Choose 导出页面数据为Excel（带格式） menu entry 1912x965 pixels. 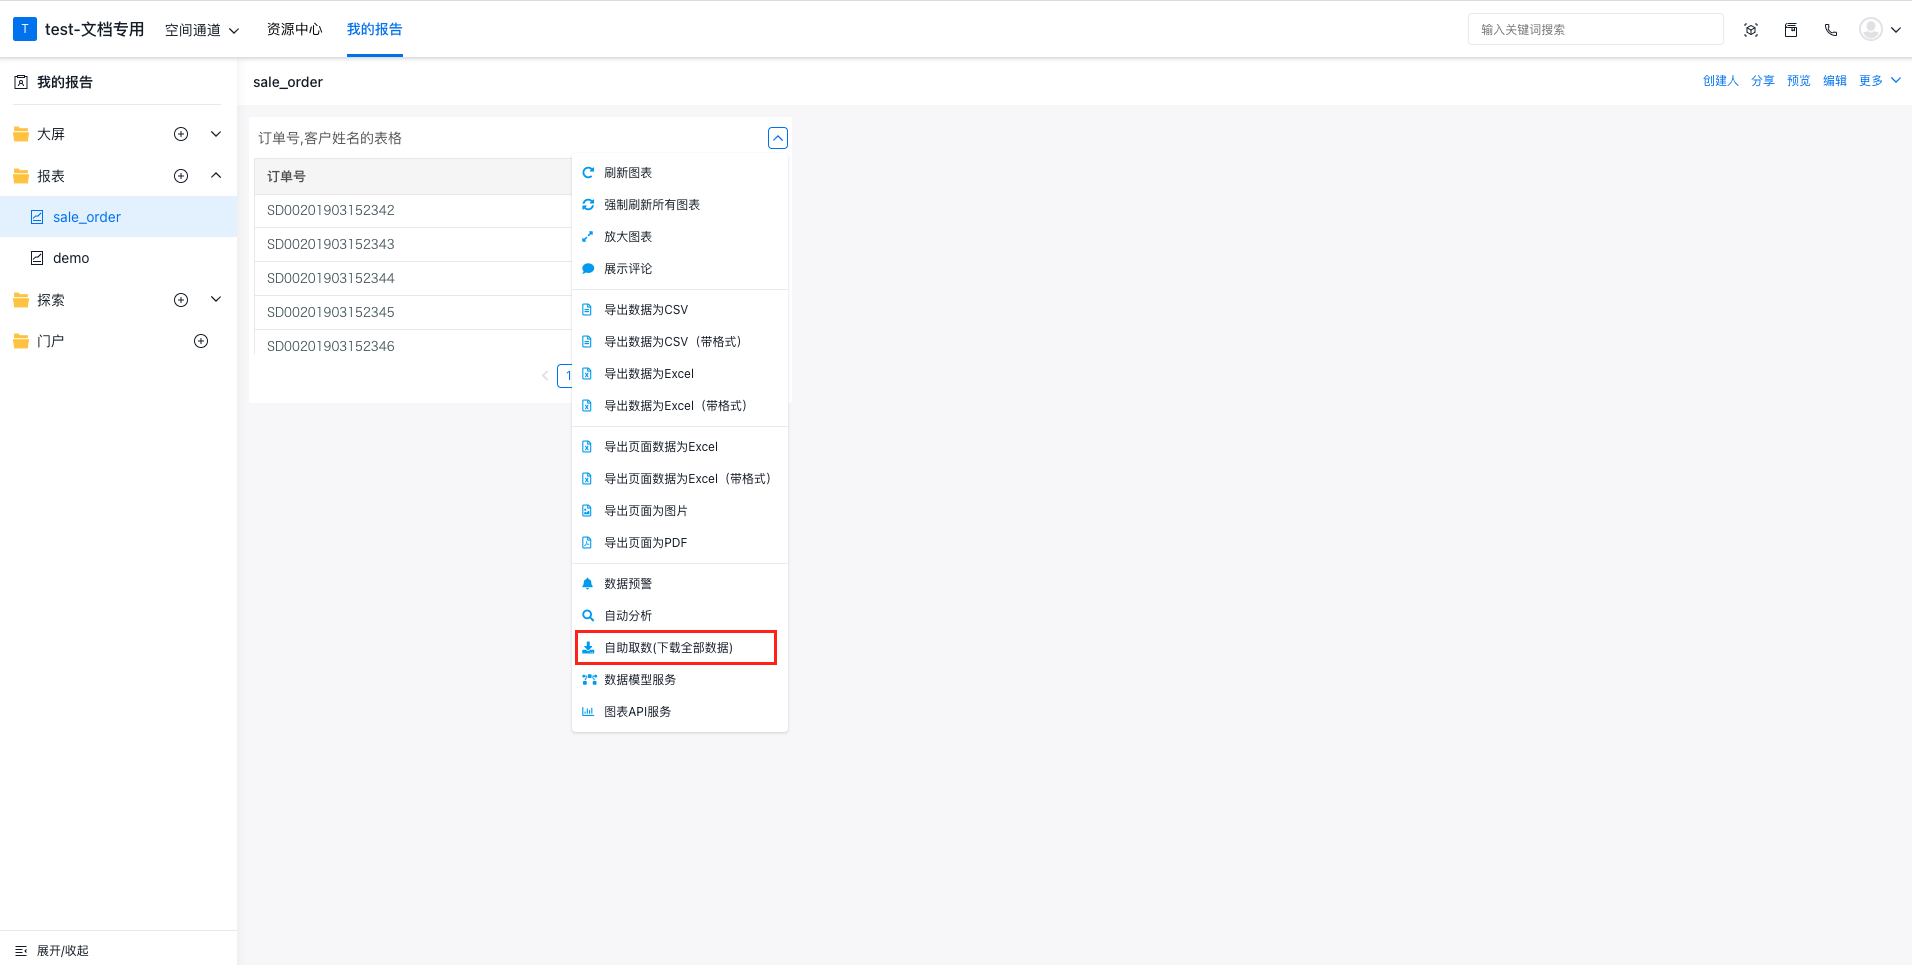coord(680,479)
